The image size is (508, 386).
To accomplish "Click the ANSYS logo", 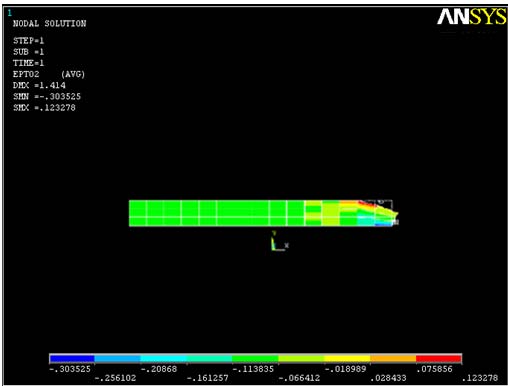I will pyautogui.click(x=471, y=16).
